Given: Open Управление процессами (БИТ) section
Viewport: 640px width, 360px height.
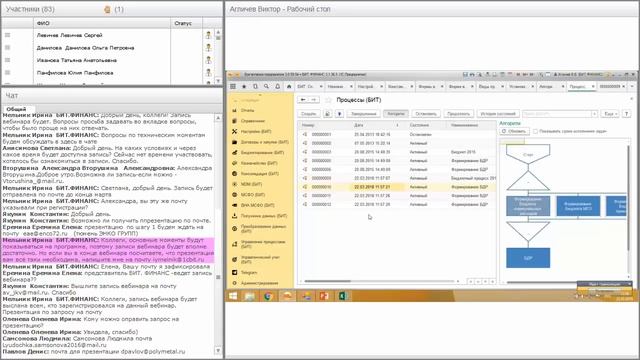Looking at the screenshot, I should pos(259,244).
